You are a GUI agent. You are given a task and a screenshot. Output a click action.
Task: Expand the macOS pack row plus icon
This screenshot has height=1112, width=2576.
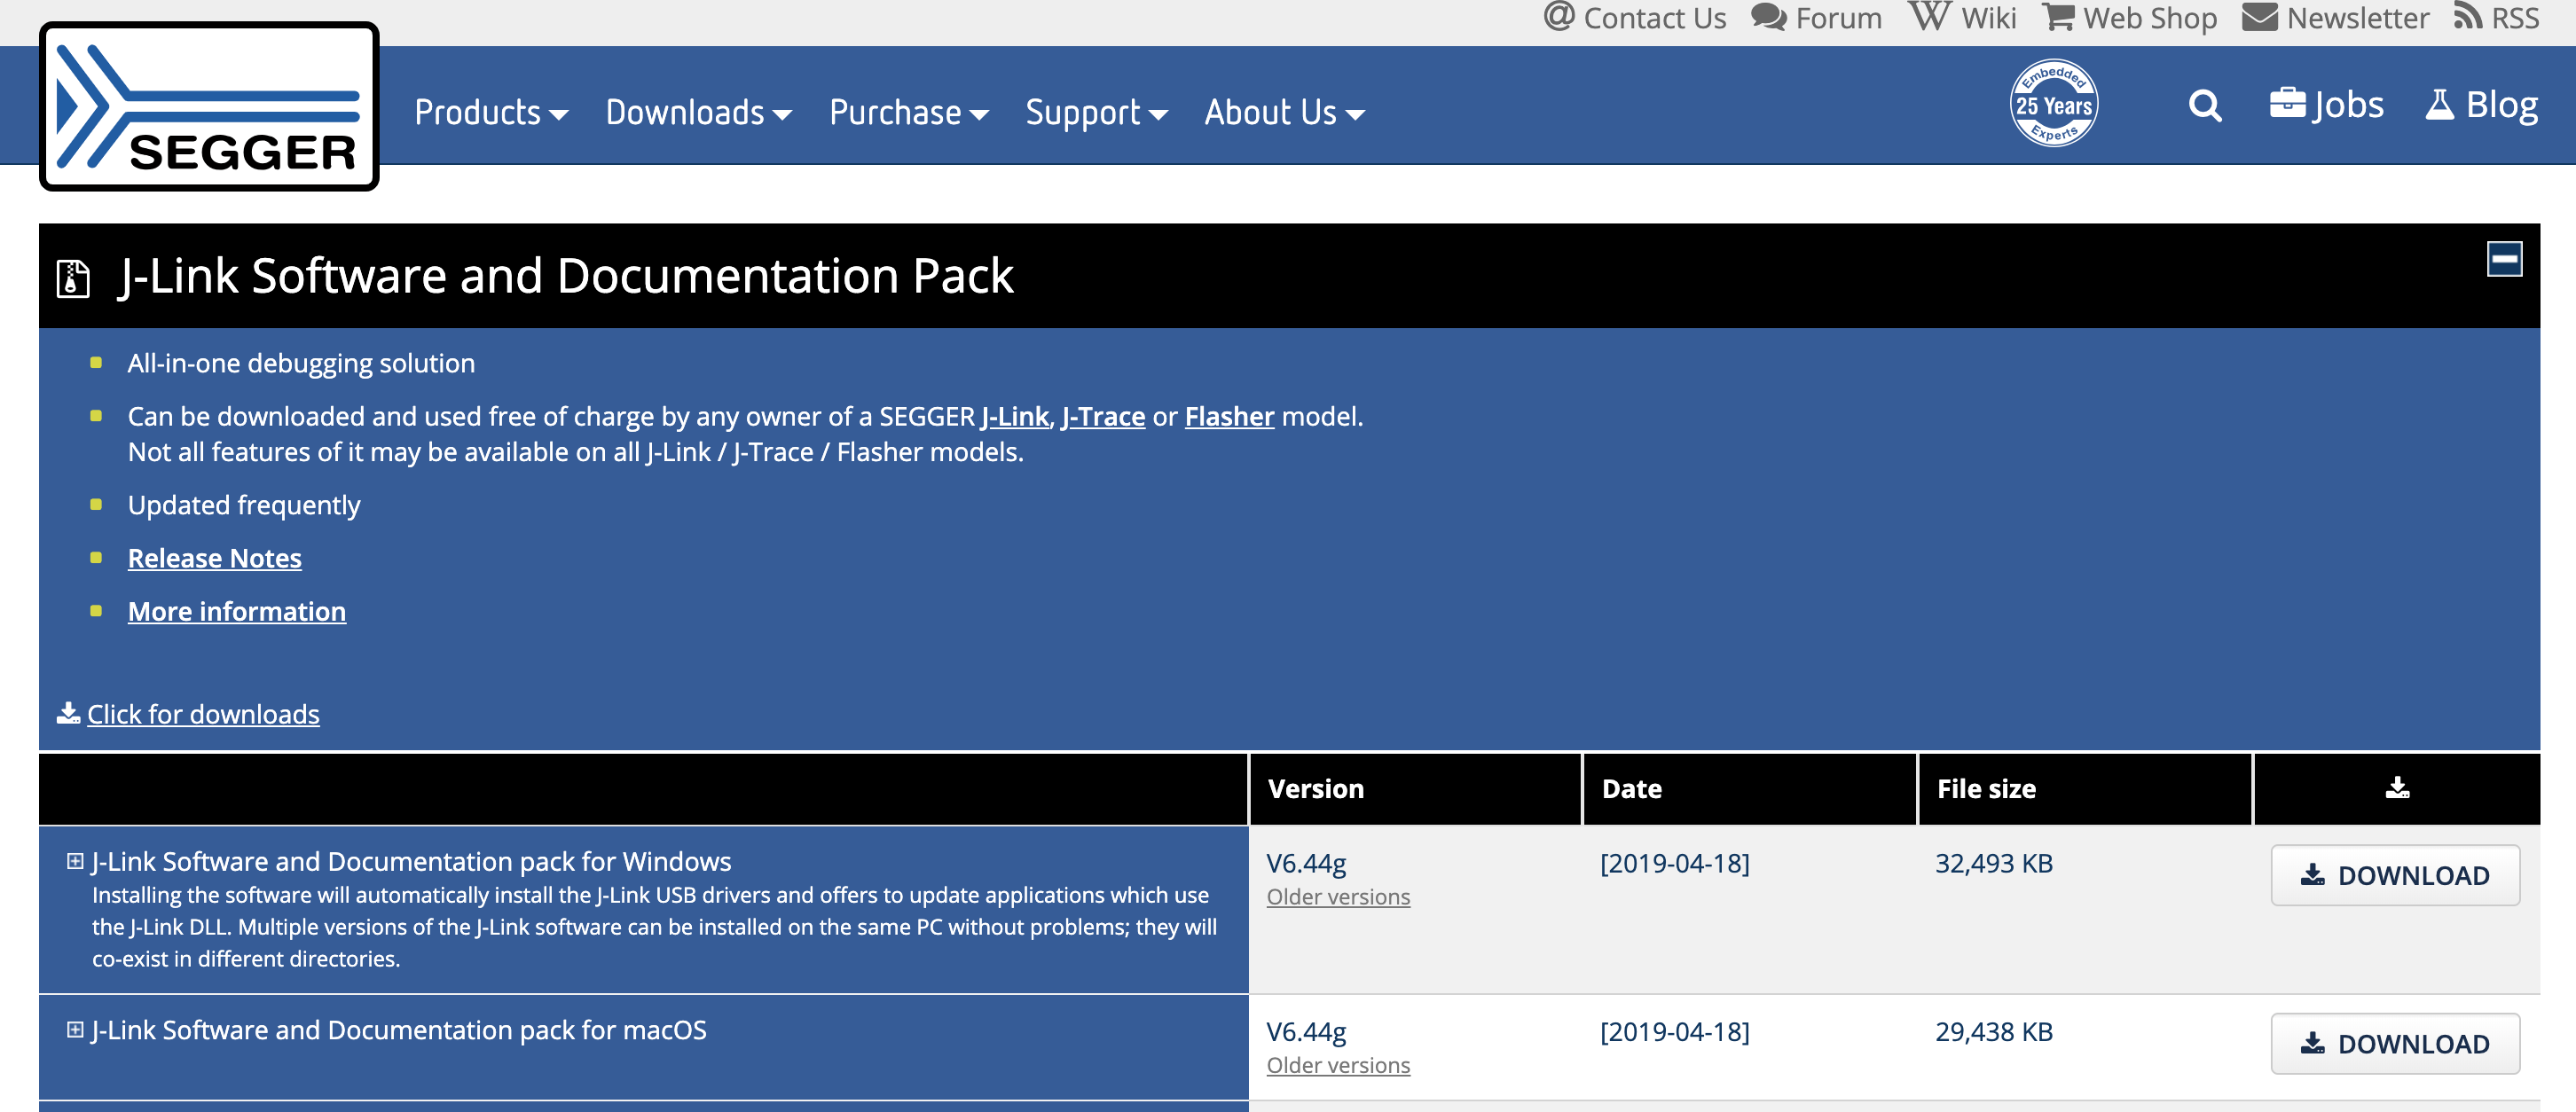pos(75,1029)
